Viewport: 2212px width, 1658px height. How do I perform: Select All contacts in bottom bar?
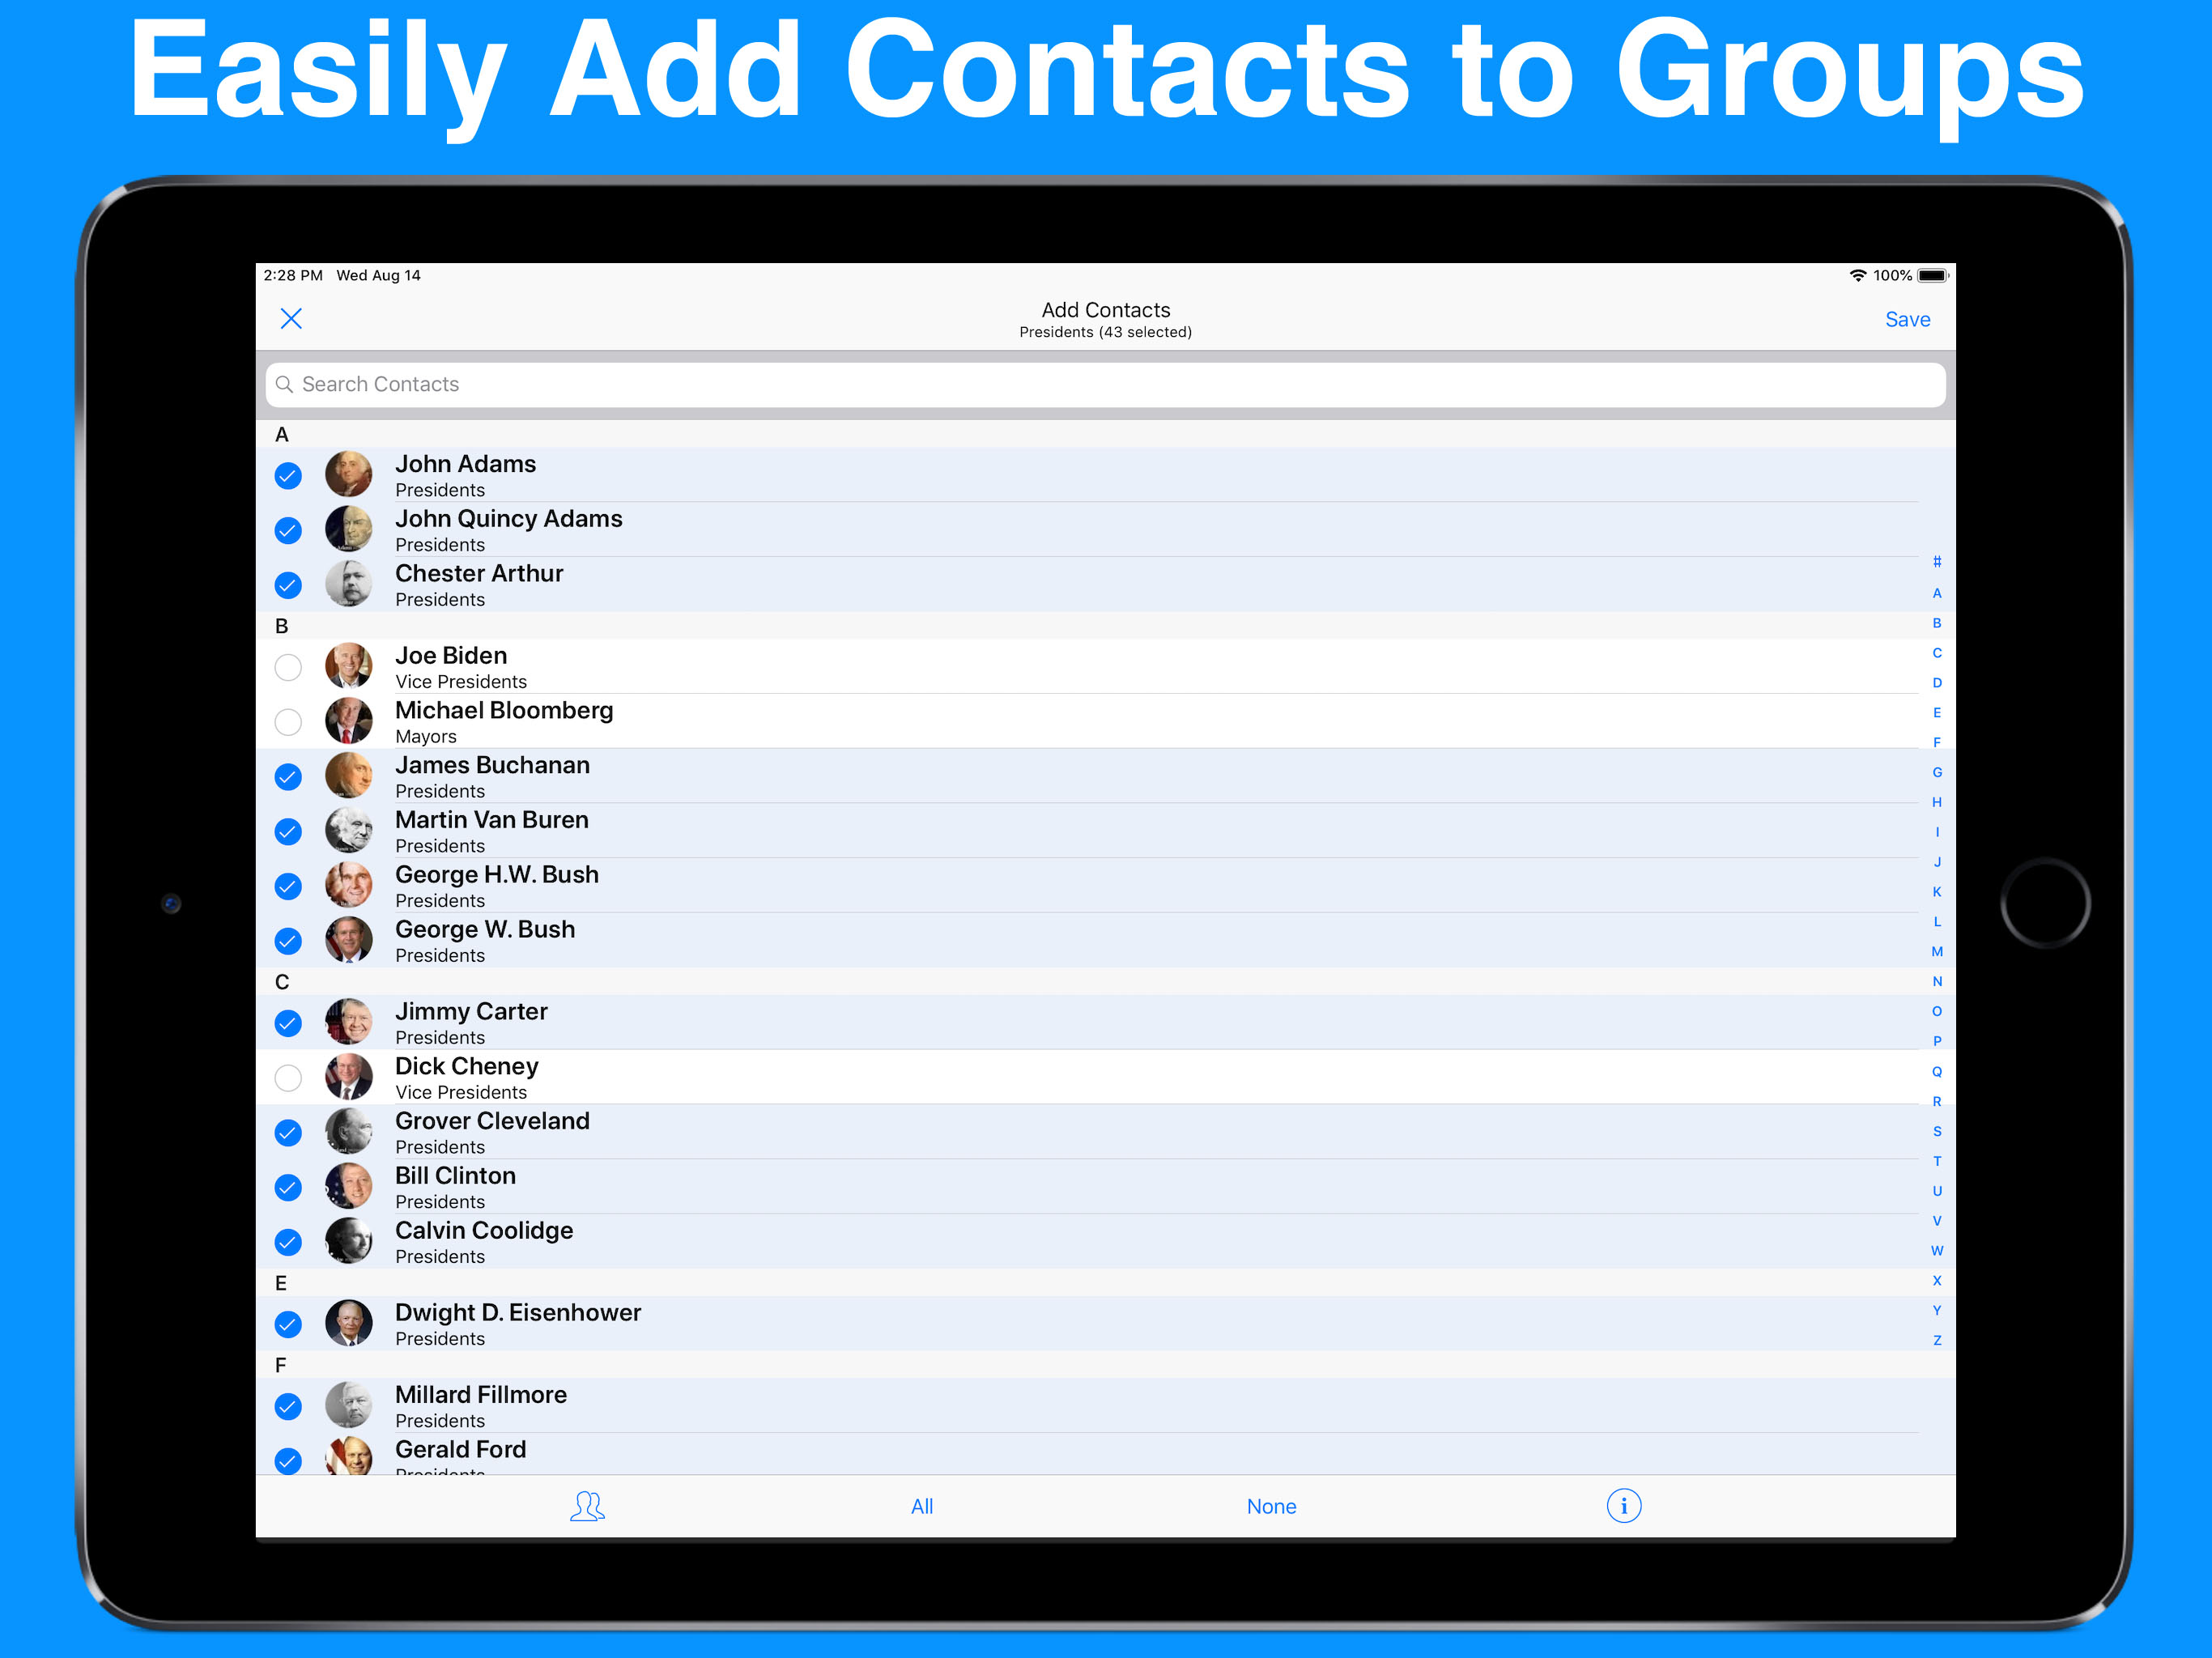pos(922,1507)
